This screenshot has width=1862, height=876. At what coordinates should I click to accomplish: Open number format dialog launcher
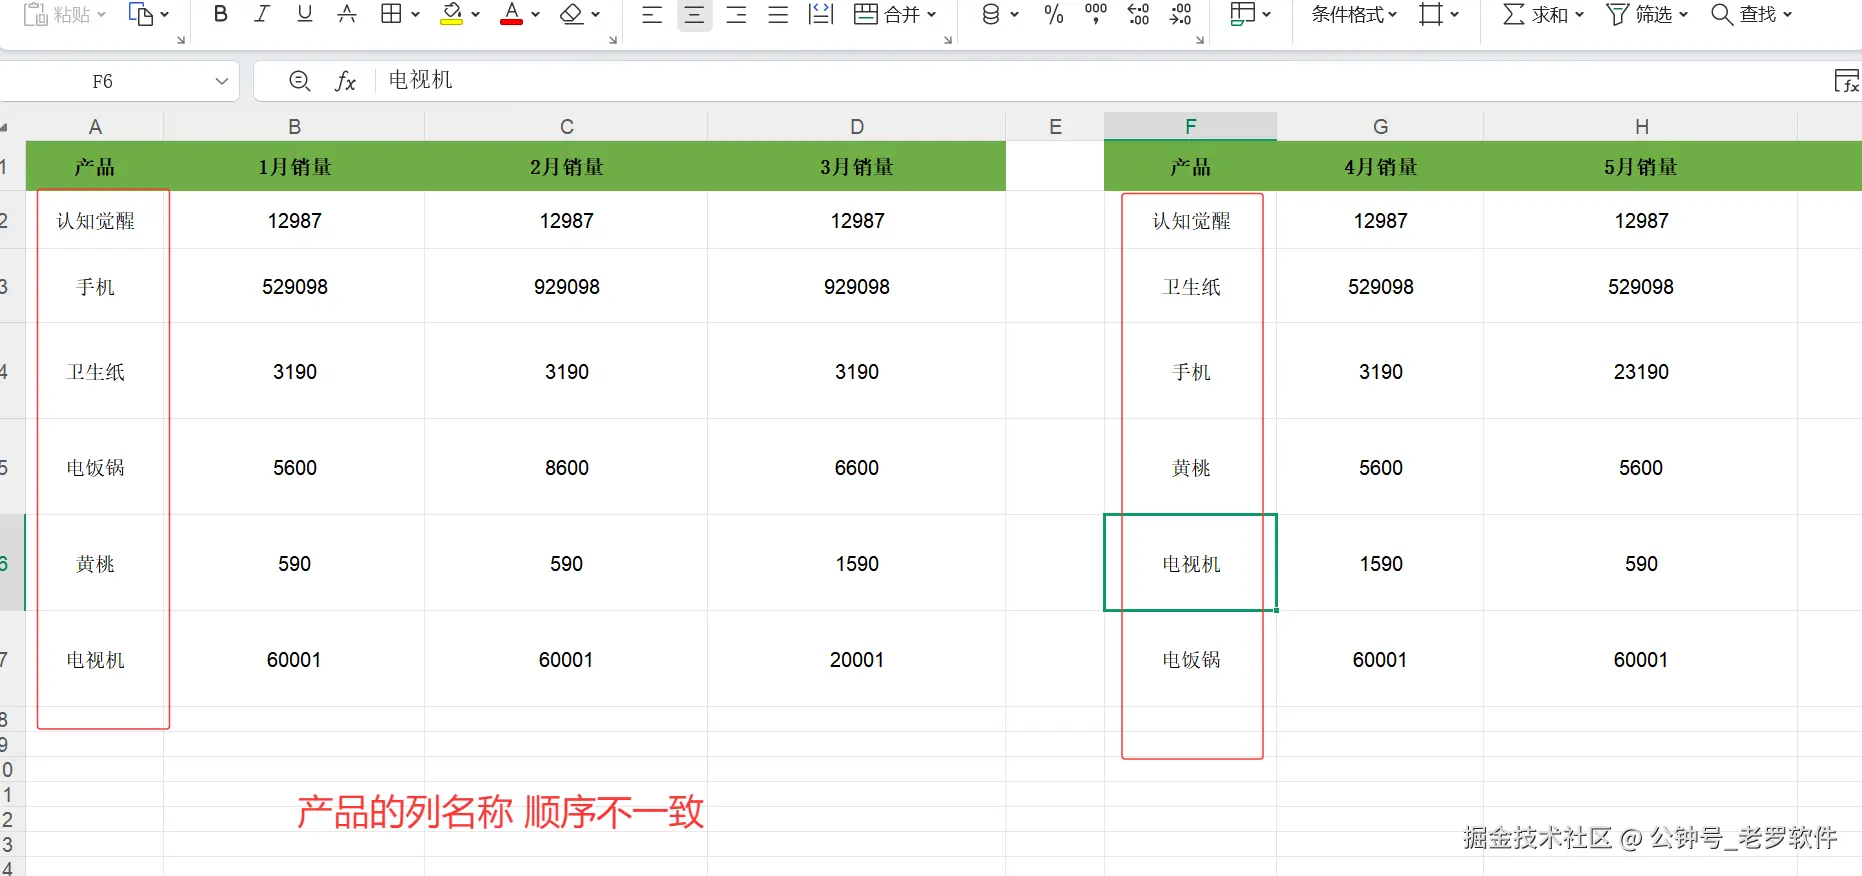1200,40
